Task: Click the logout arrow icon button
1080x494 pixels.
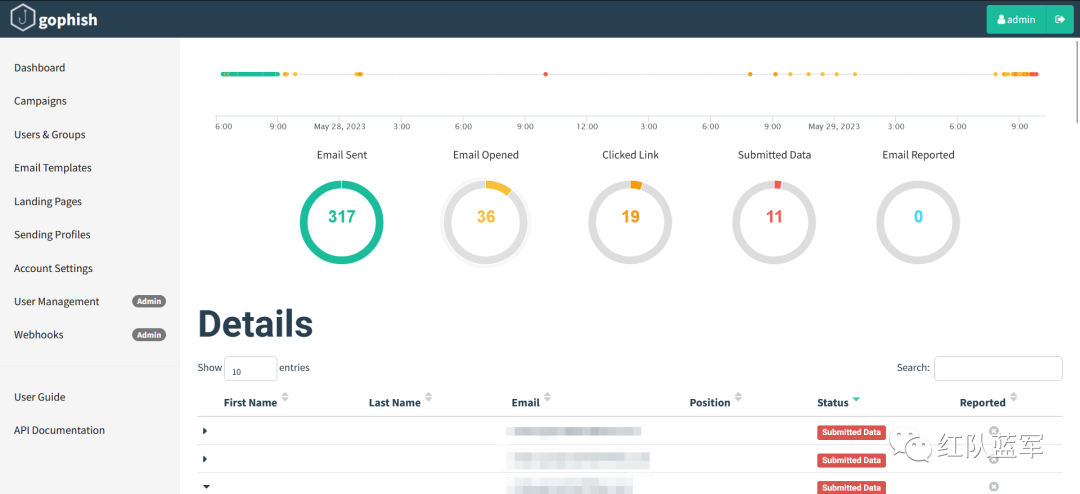Action: coord(1060,19)
